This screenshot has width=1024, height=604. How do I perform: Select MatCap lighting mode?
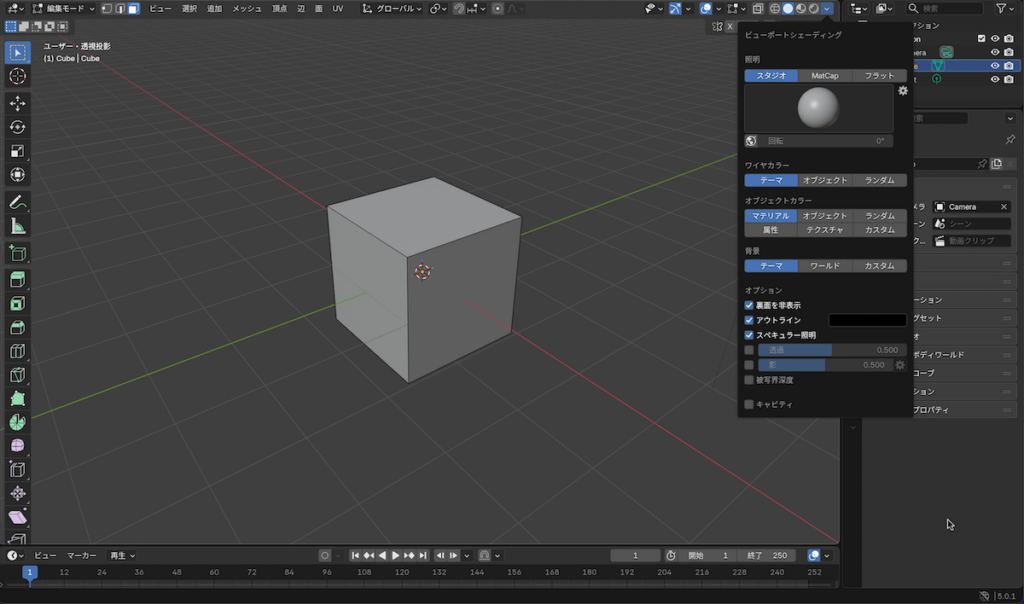pos(825,76)
